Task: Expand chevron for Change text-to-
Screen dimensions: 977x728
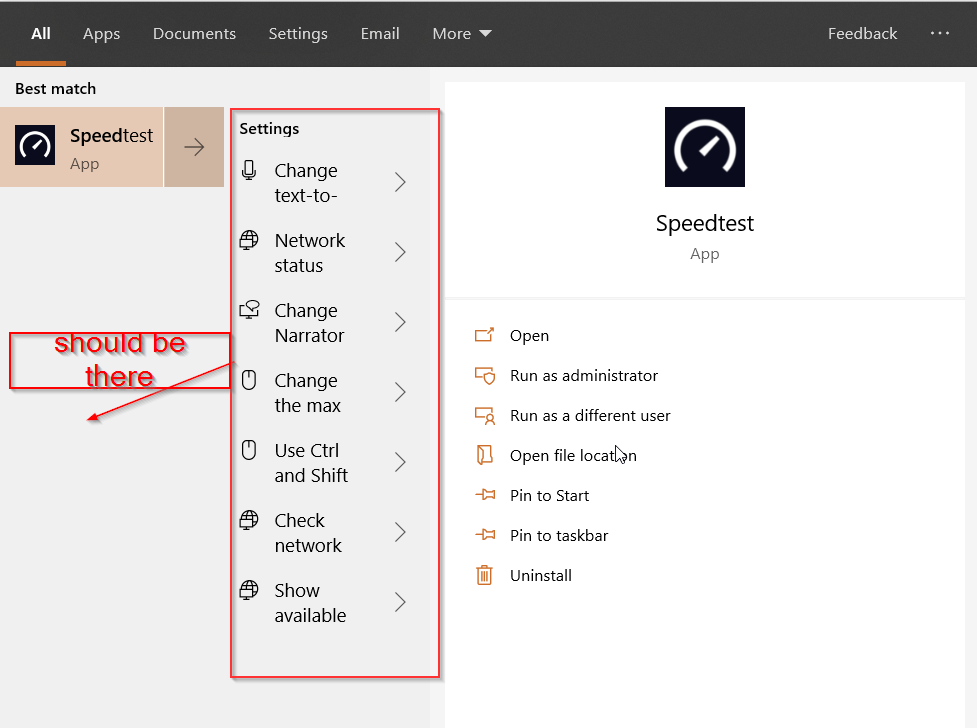Action: [x=401, y=183]
